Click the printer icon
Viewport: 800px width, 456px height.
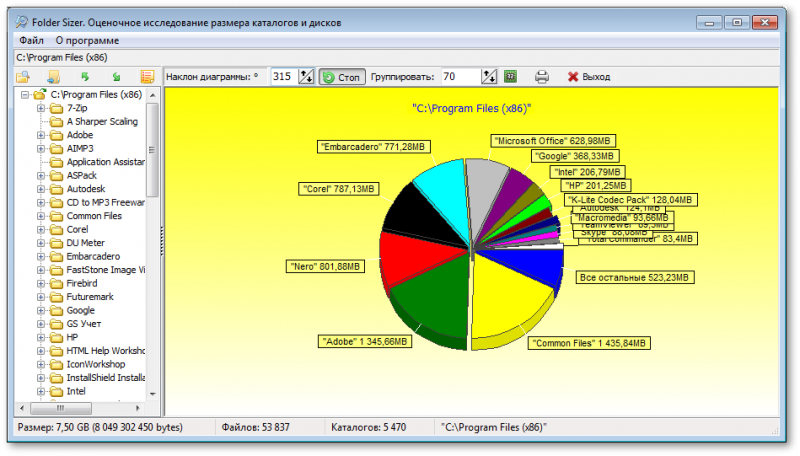coord(542,77)
